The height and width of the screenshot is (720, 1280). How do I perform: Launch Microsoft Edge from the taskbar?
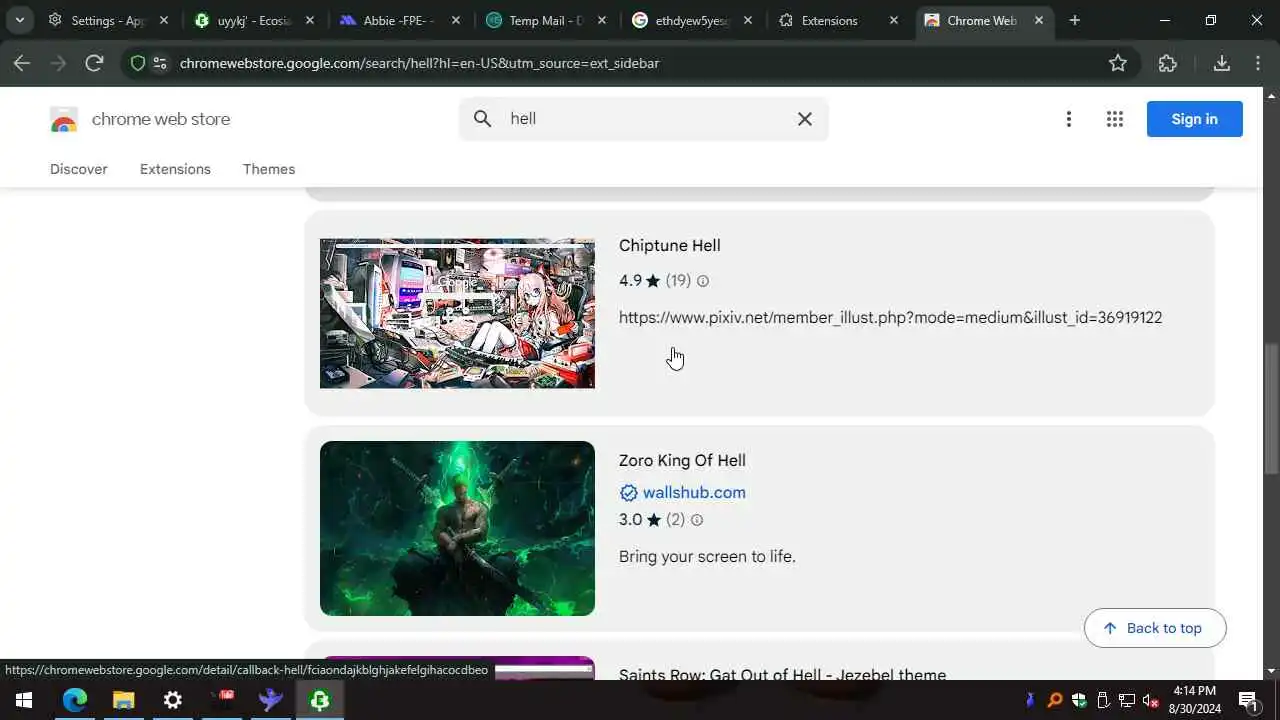75,700
